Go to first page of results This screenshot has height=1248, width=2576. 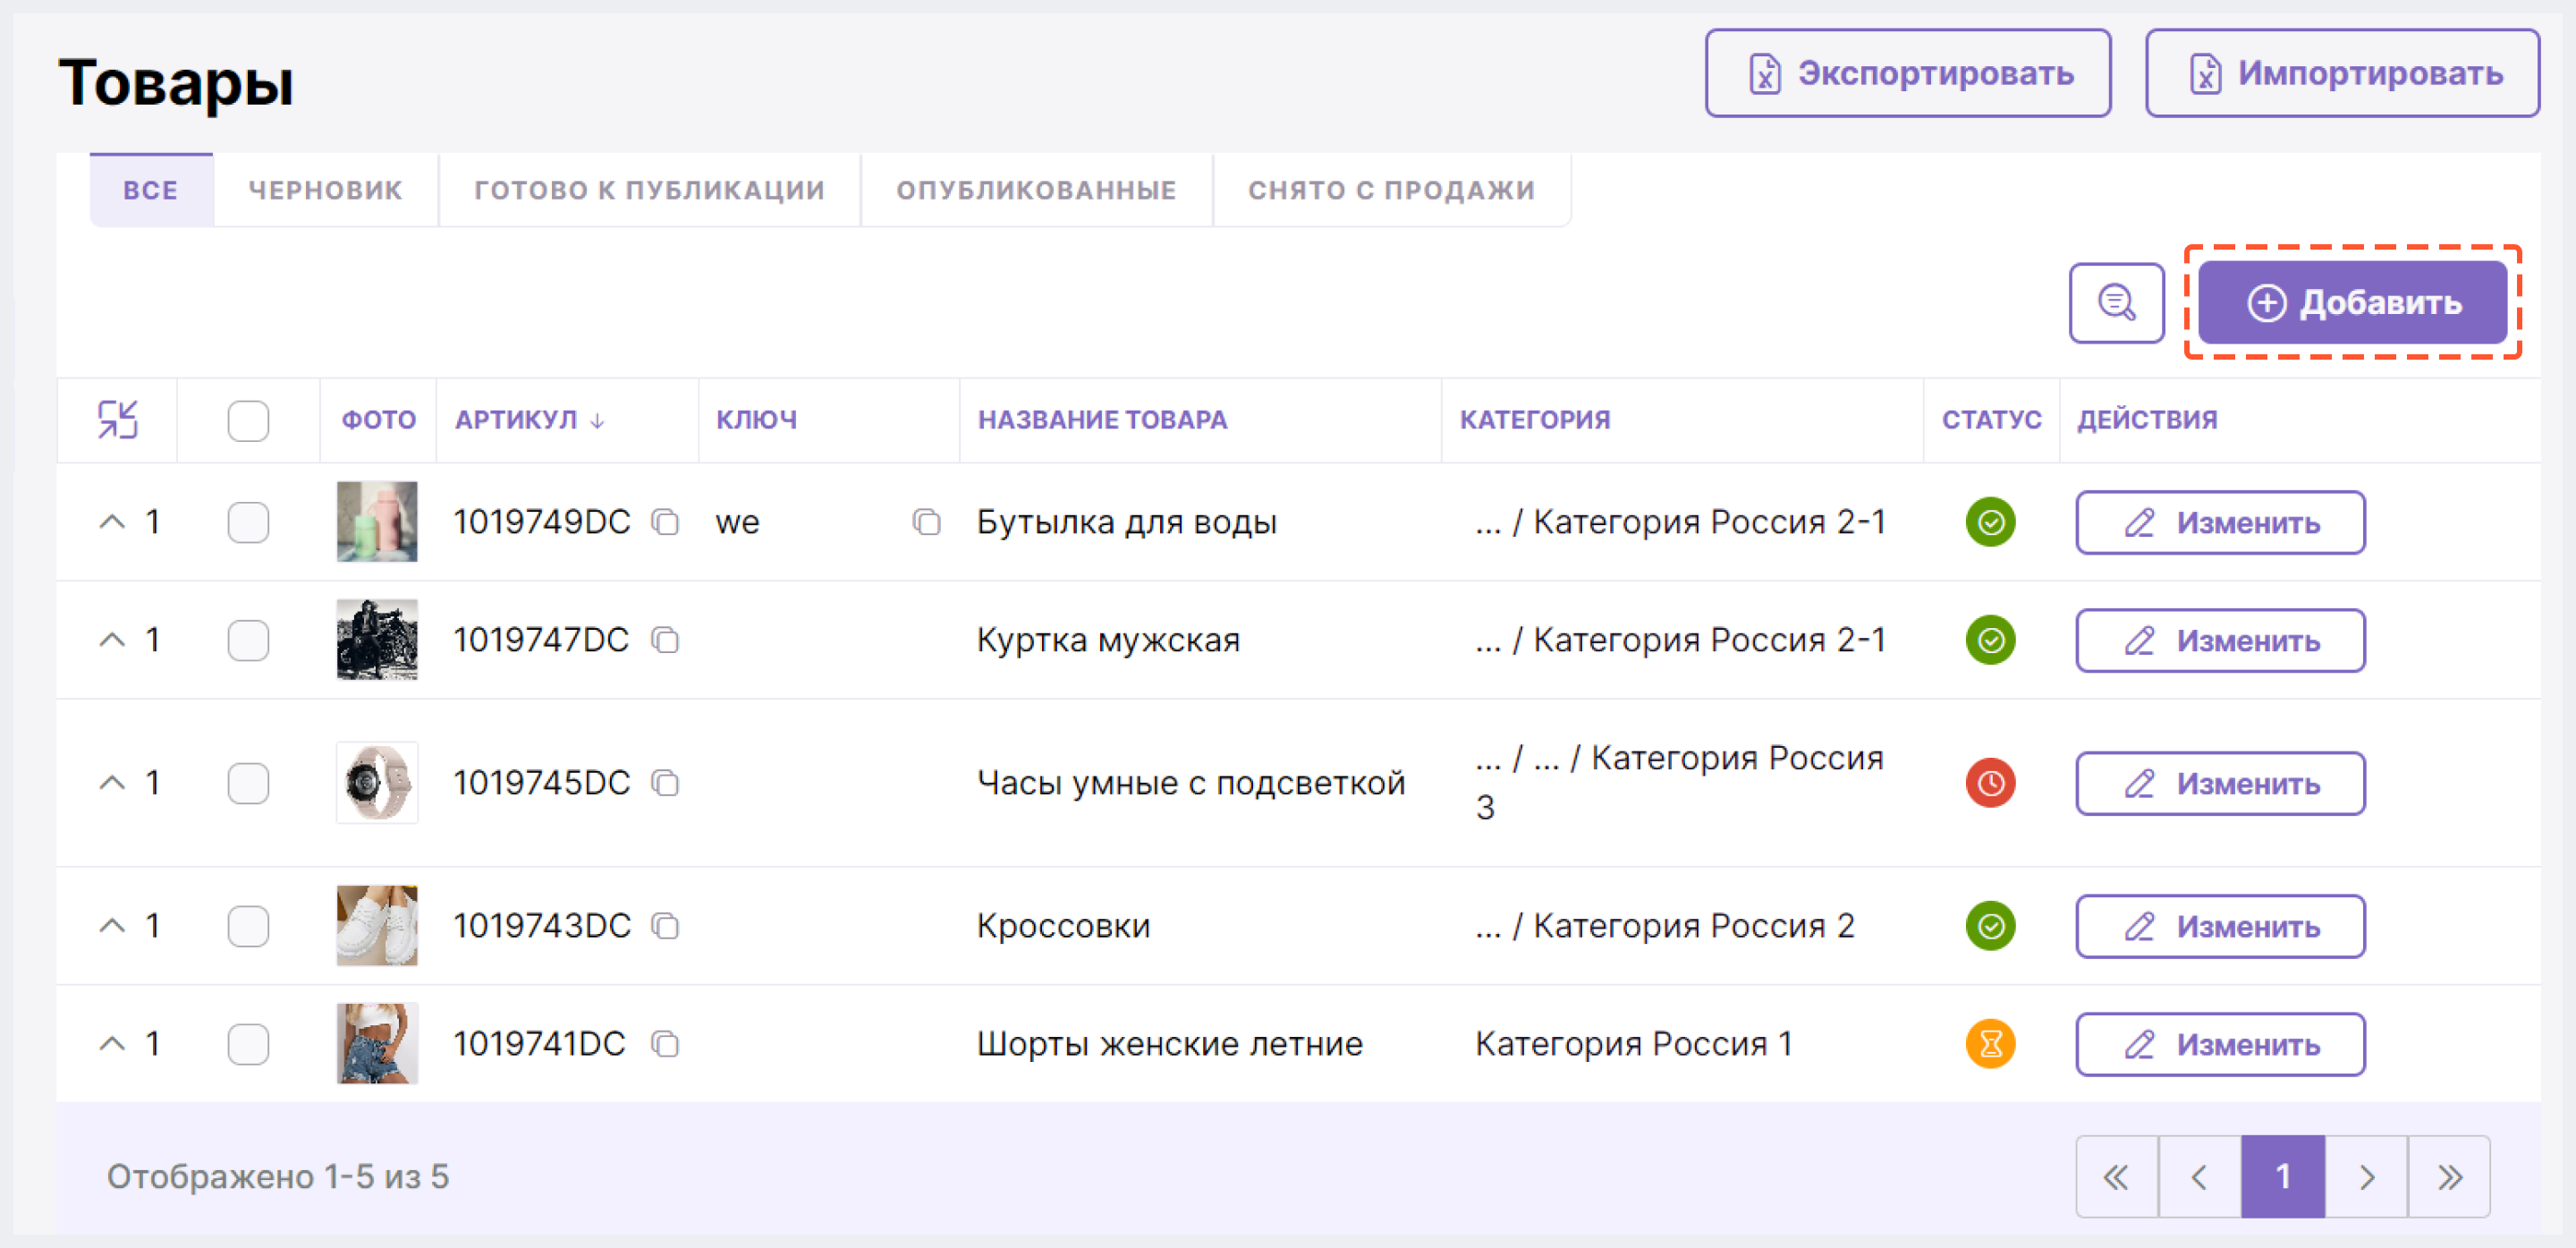click(2116, 1177)
